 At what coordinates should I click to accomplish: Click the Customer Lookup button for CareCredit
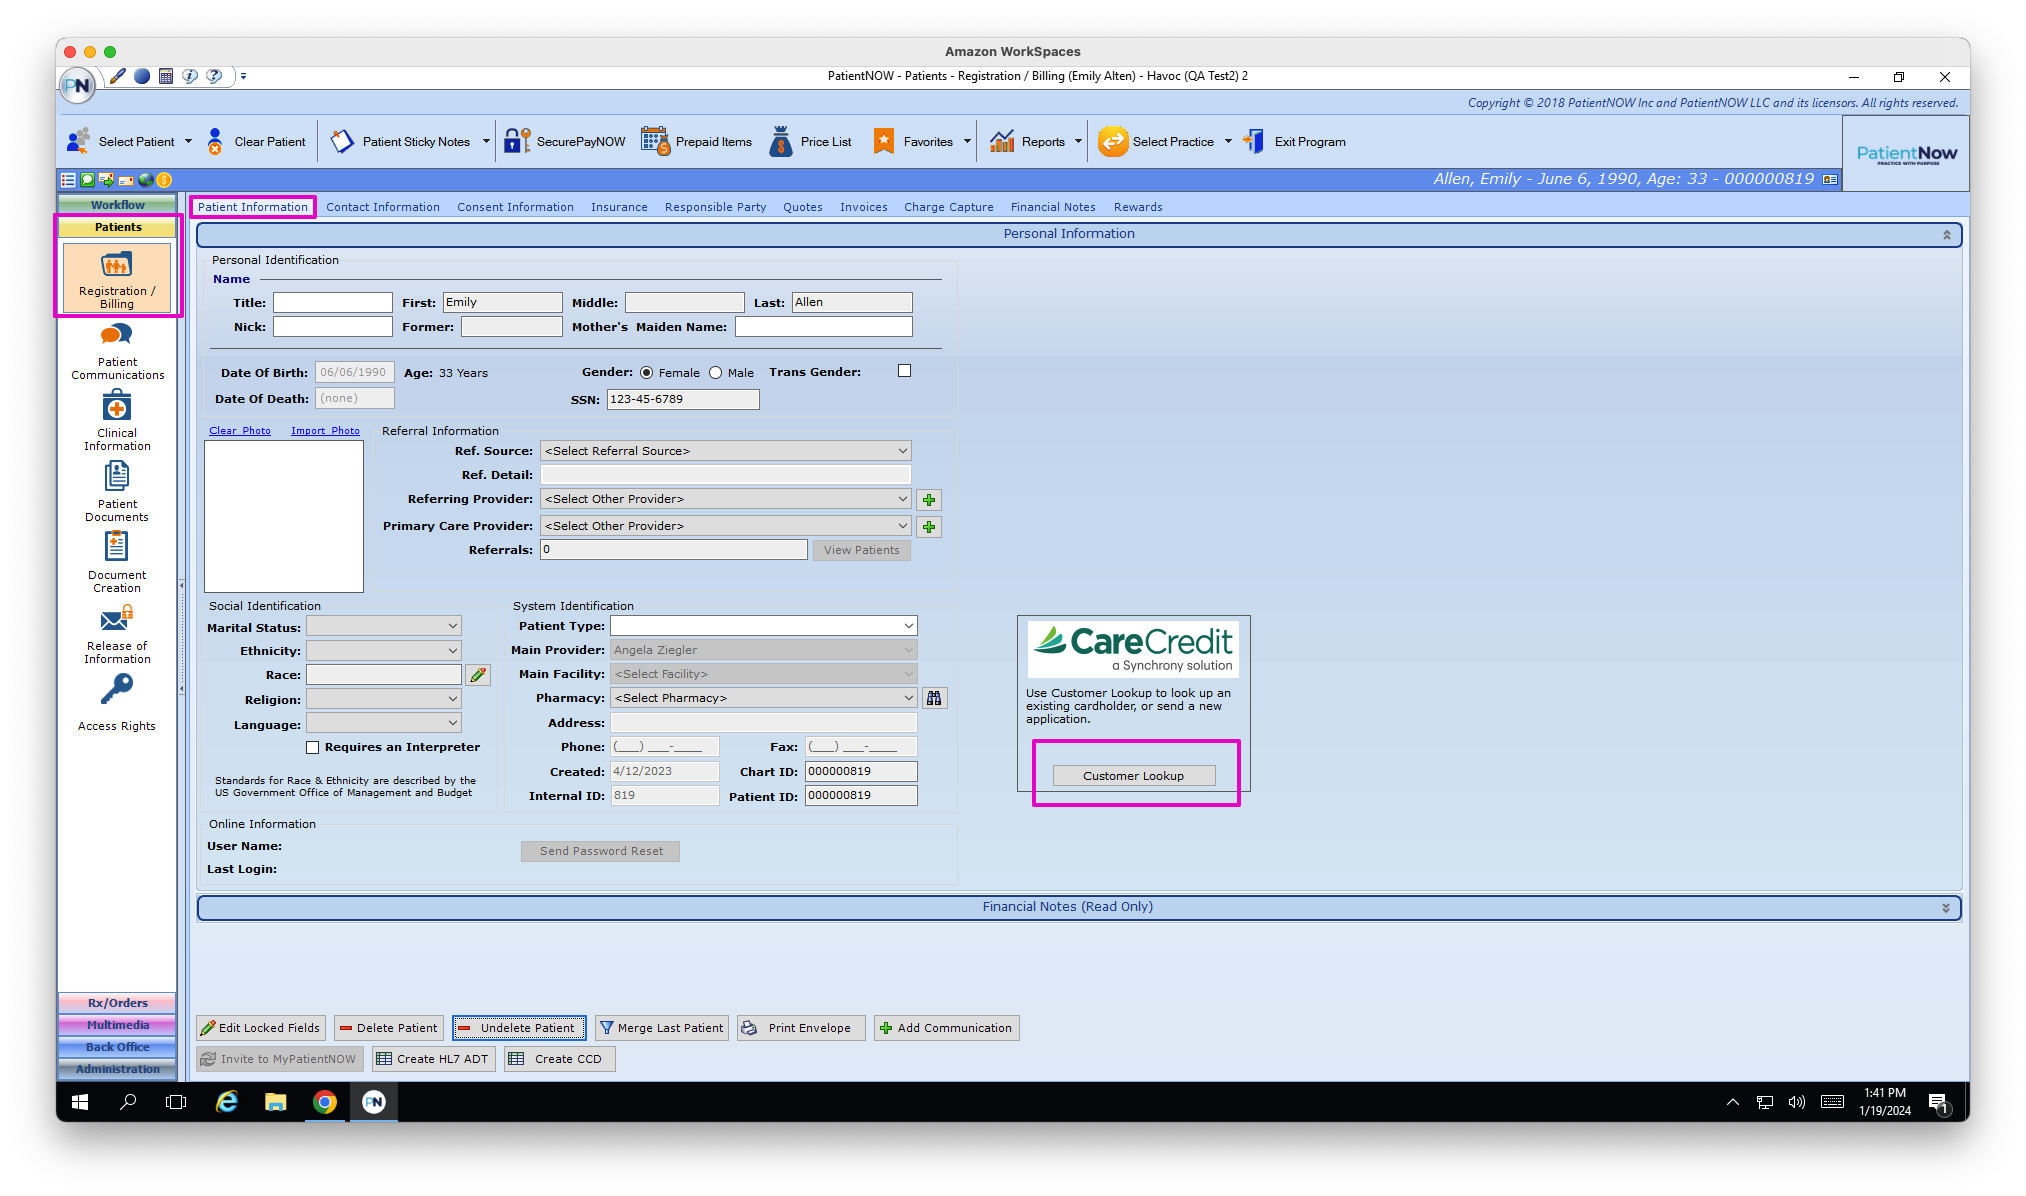click(1133, 775)
